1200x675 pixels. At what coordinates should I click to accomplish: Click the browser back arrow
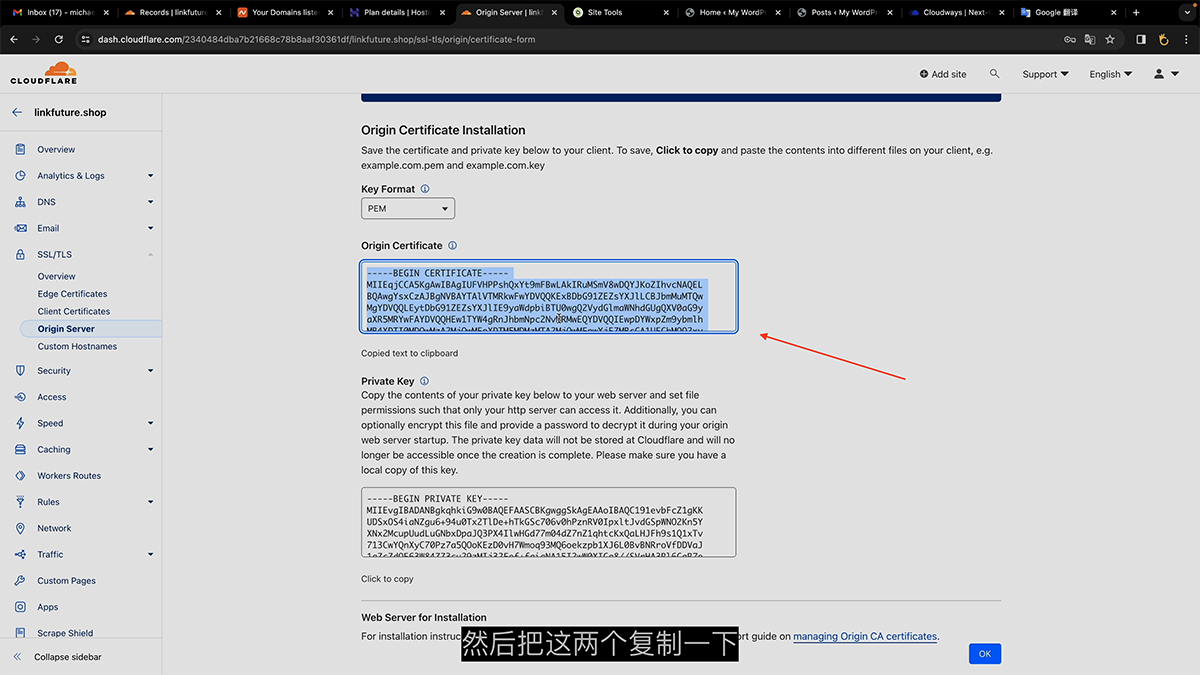pyautogui.click(x=14, y=39)
